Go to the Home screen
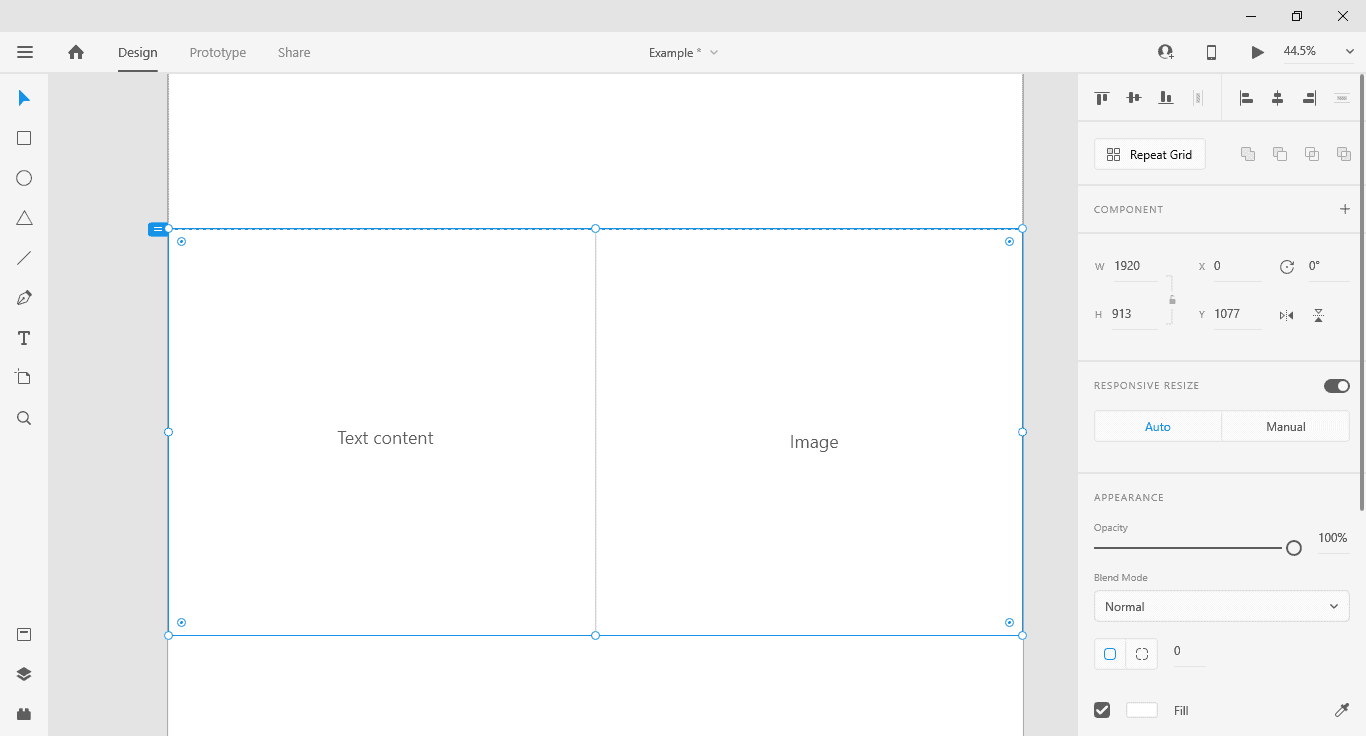Image resolution: width=1366 pixels, height=736 pixels. click(x=76, y=52)
